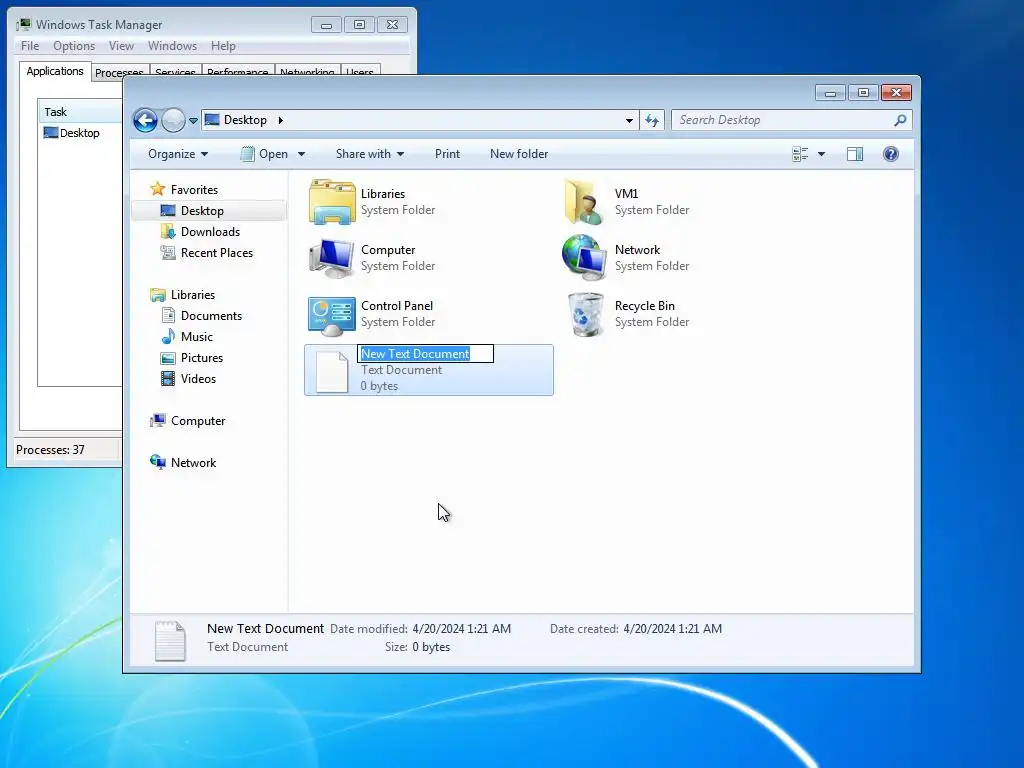Expand the arrow after Desktop in the address bar
This screenshot has width=1024, height=768.
click(x=281, y=120)
